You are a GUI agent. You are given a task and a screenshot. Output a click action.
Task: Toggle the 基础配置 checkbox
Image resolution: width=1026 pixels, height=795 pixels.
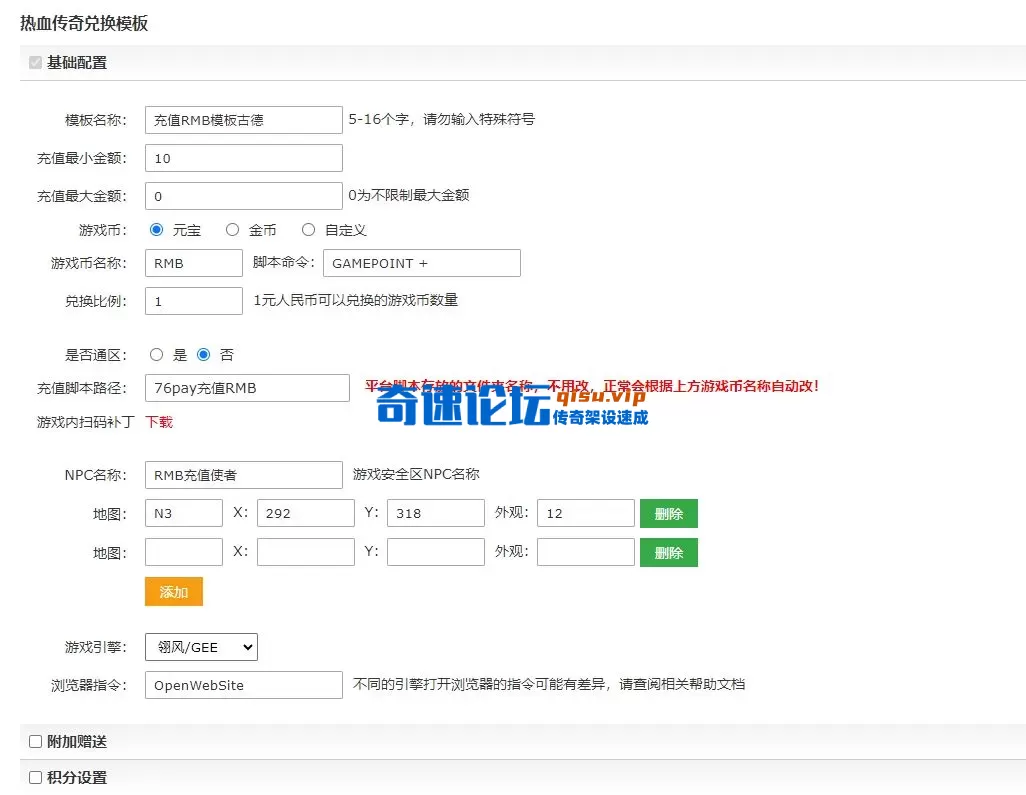coord(35,63)
